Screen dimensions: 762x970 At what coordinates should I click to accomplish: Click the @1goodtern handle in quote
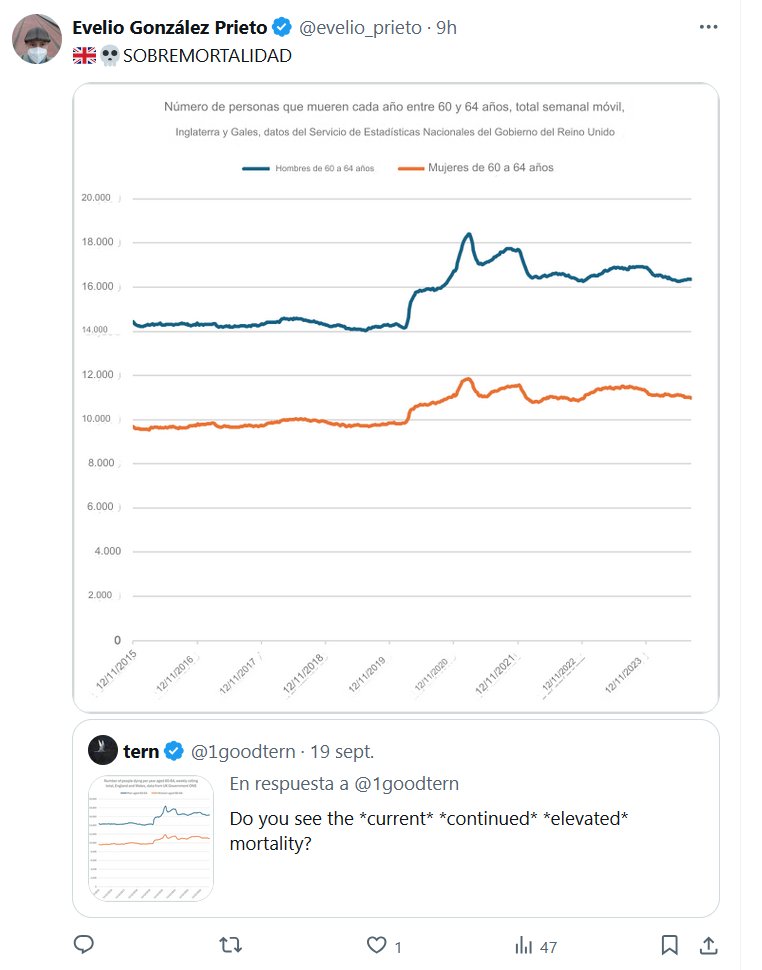pos(244,751)
